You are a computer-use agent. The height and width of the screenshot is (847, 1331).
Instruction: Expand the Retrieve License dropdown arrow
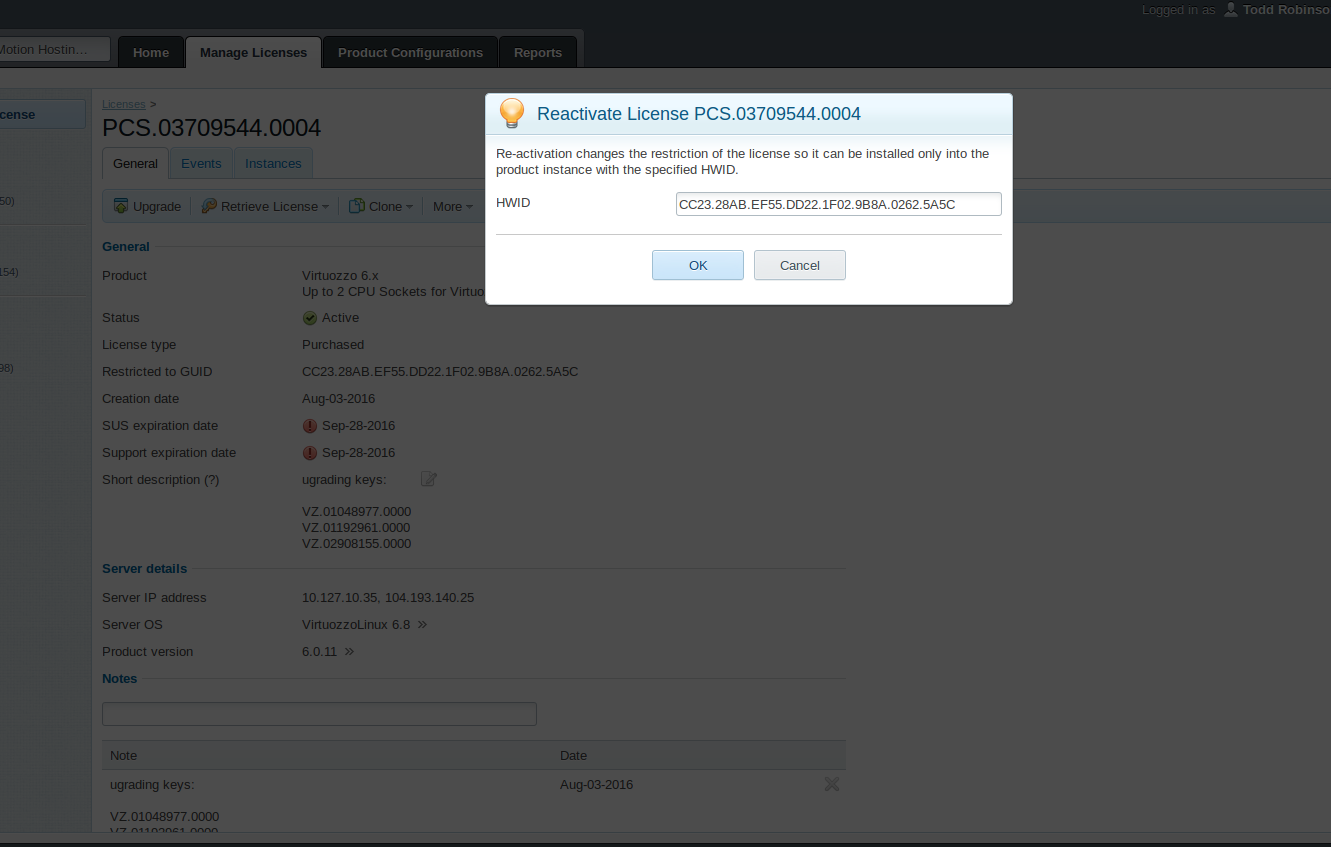326,207
